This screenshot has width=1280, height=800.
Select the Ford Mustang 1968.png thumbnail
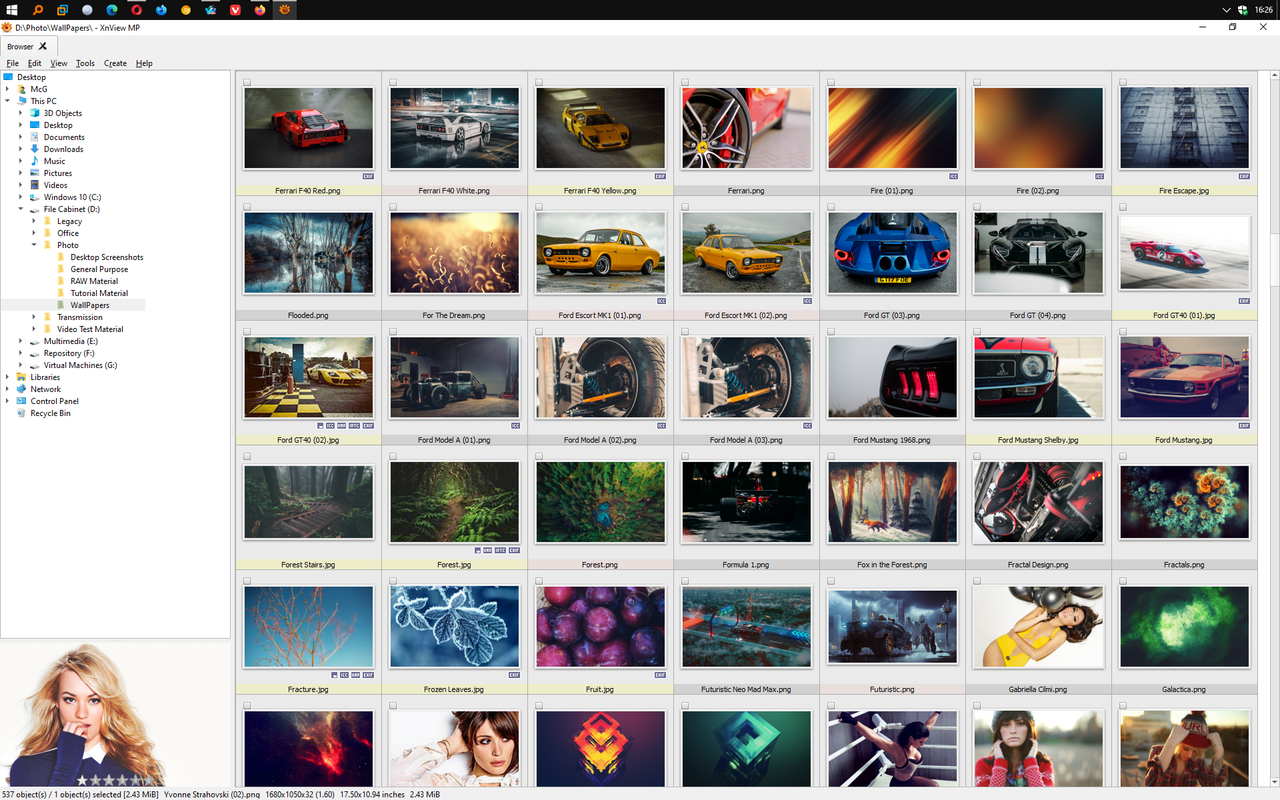click(892, 376)
